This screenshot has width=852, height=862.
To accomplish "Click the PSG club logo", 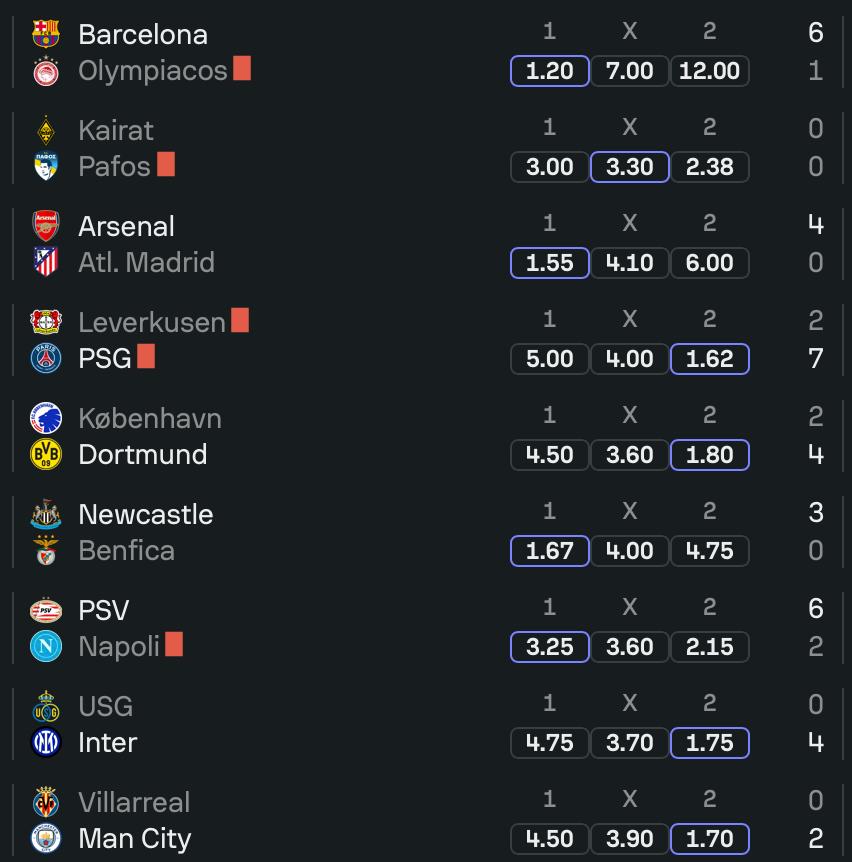I will [x=46, y=358].
